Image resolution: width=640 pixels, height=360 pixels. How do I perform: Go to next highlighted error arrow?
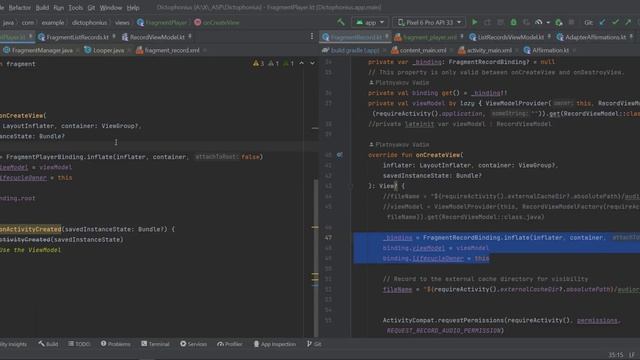pyautogui.click(x=312, y=63)
